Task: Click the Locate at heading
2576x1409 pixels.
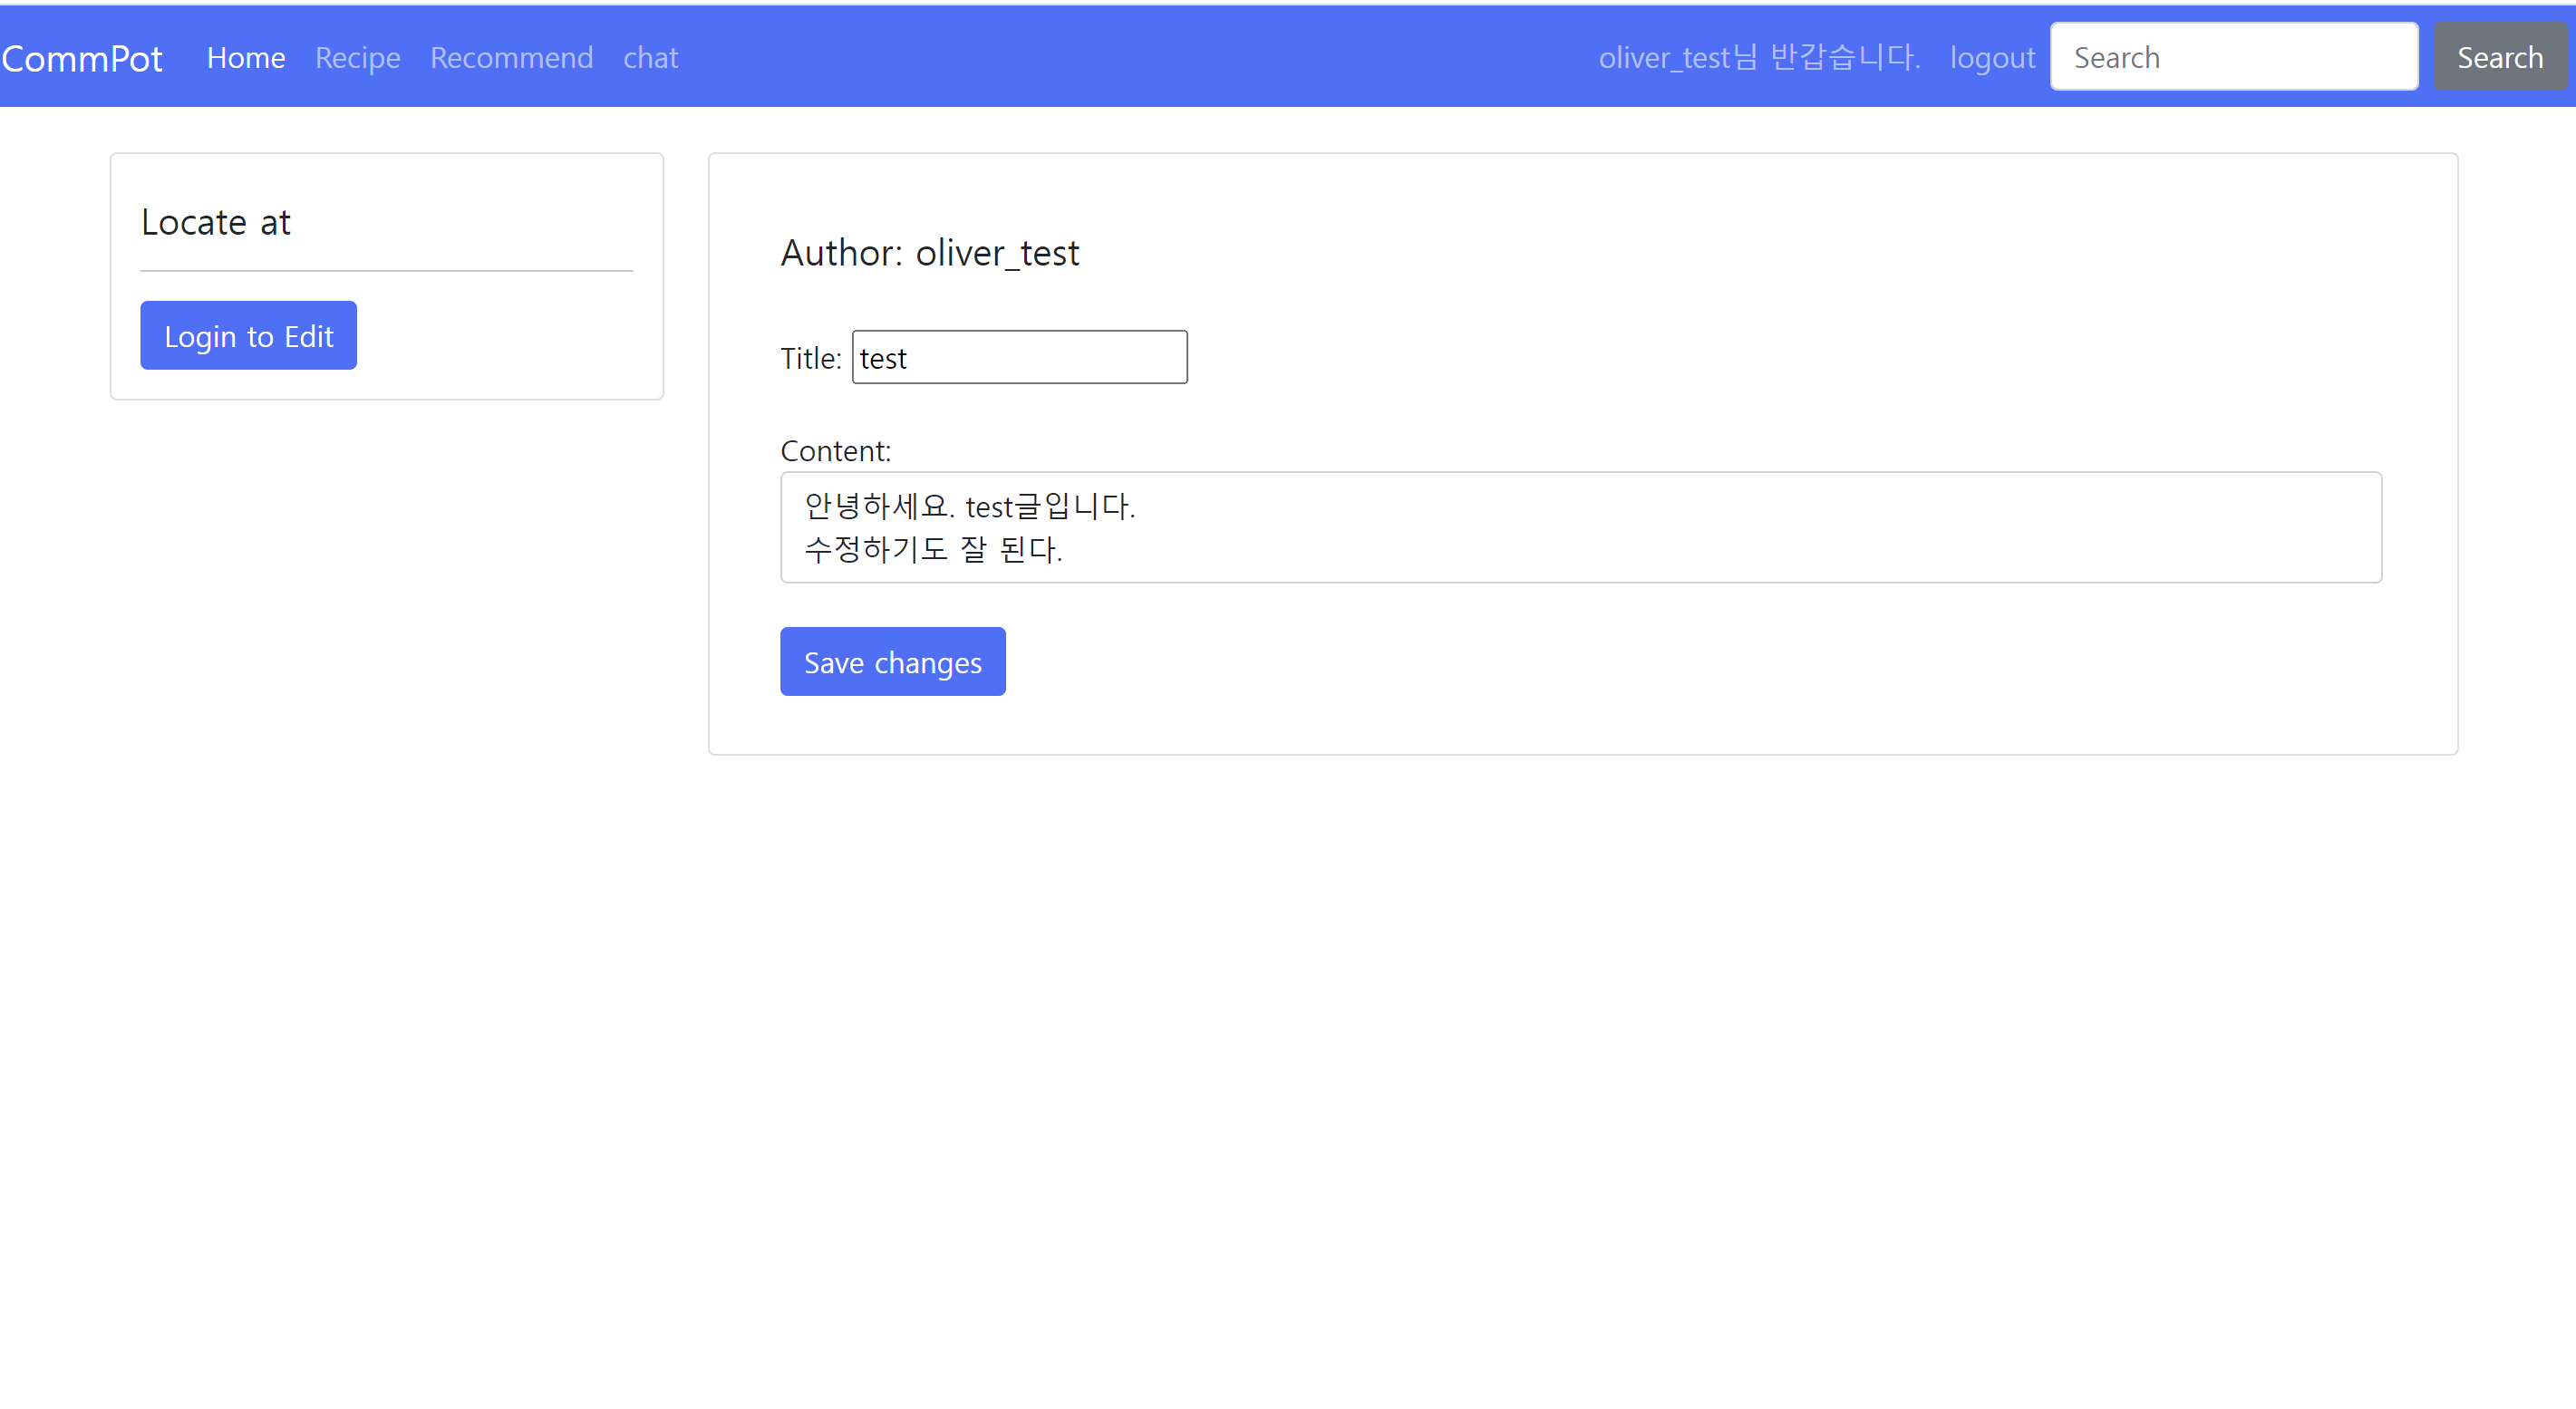Action: coord(216,222)
